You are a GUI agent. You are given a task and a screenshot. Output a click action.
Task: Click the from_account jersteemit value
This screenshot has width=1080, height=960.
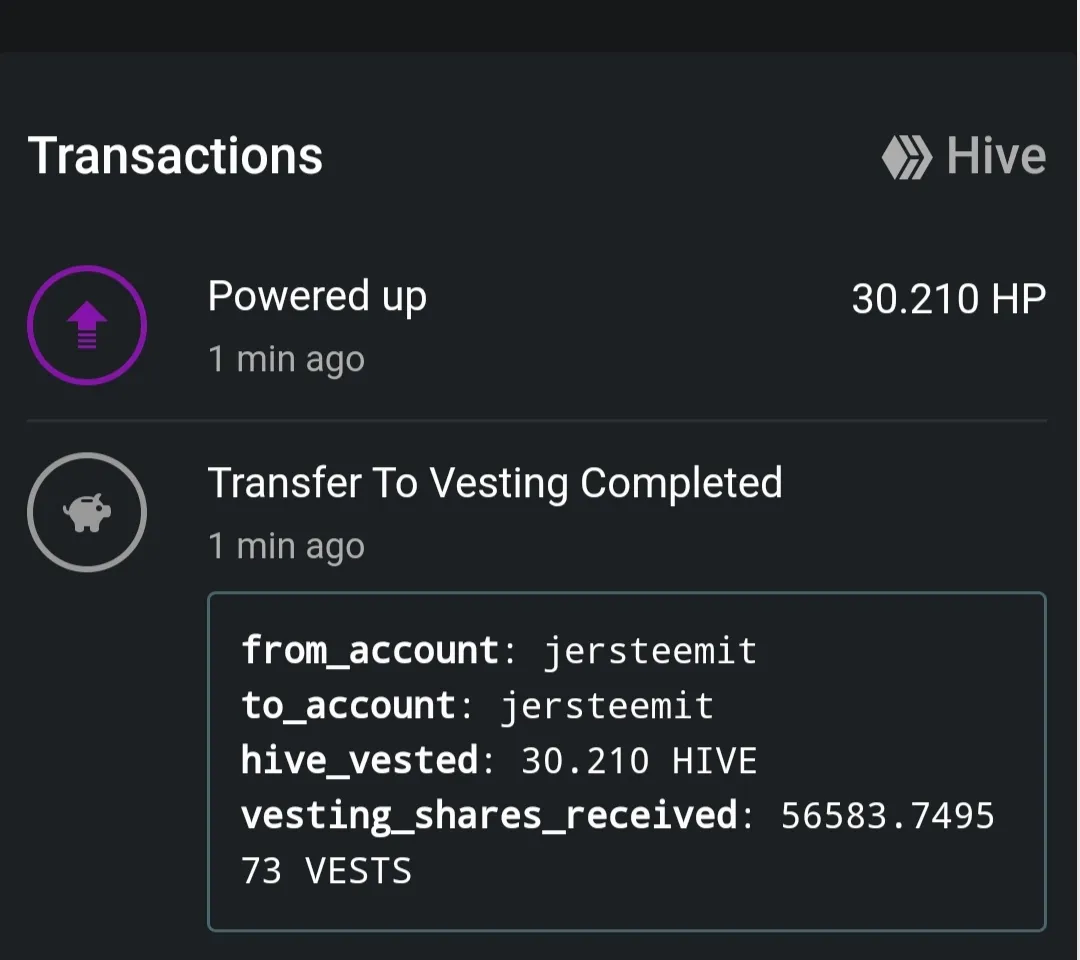[x=650, y=651]
